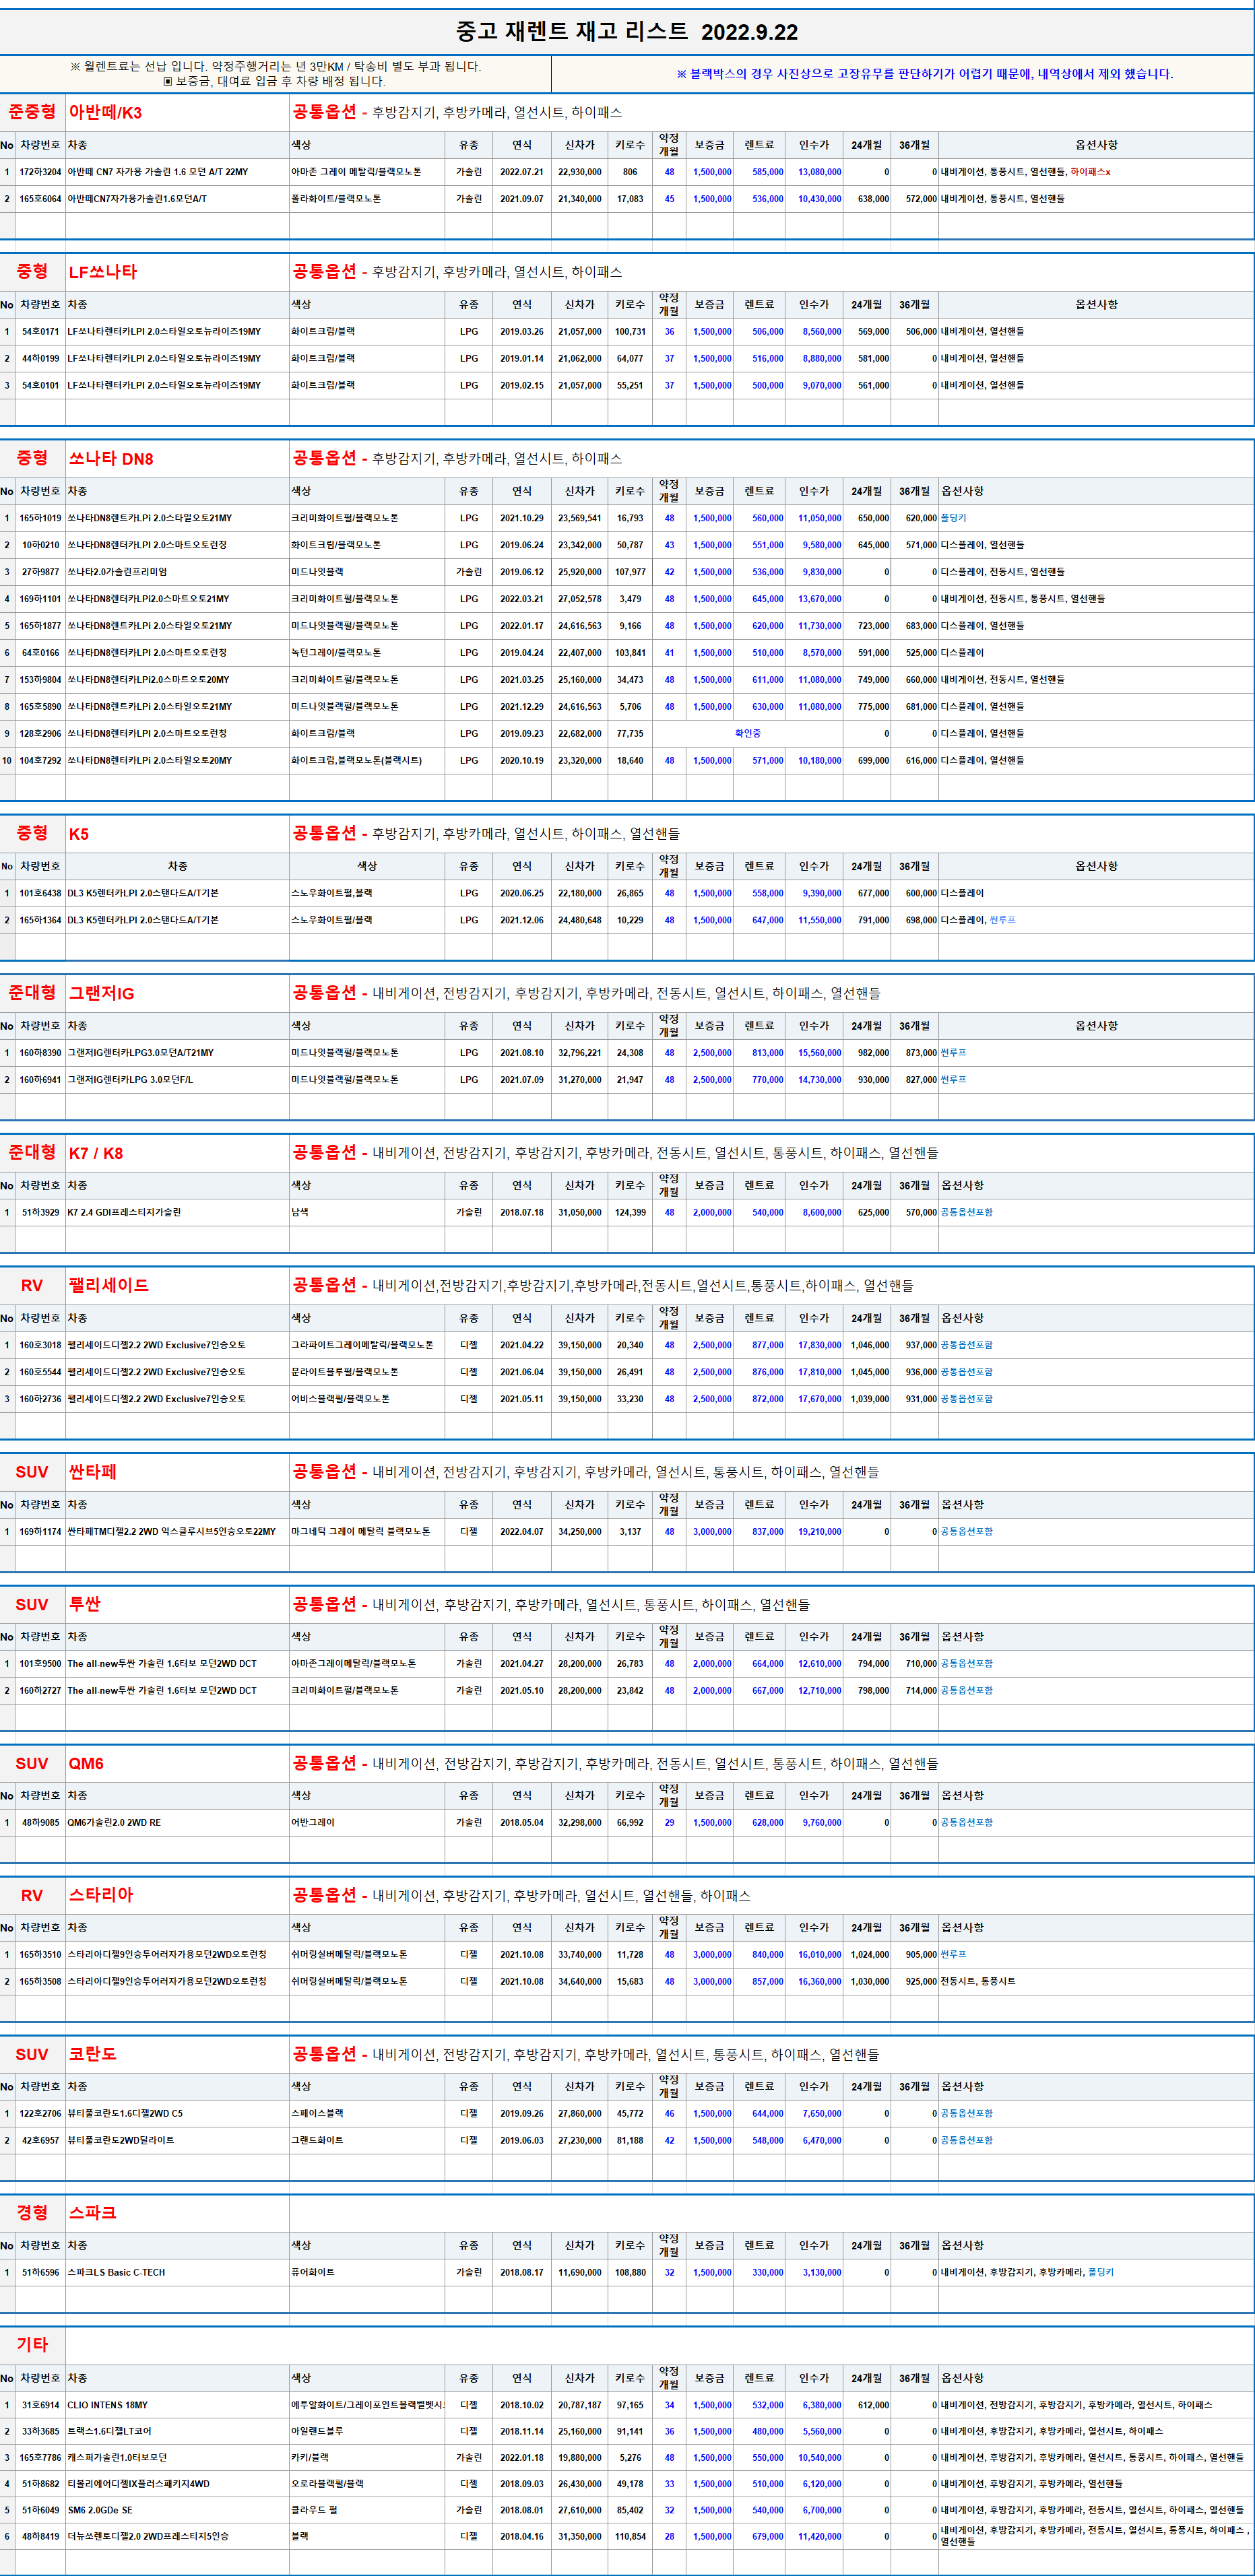This screenshot has height=2576, width=1255.
Task: Select the 인수가 cell '13,080,000'
Action: [x=819, y=172]
